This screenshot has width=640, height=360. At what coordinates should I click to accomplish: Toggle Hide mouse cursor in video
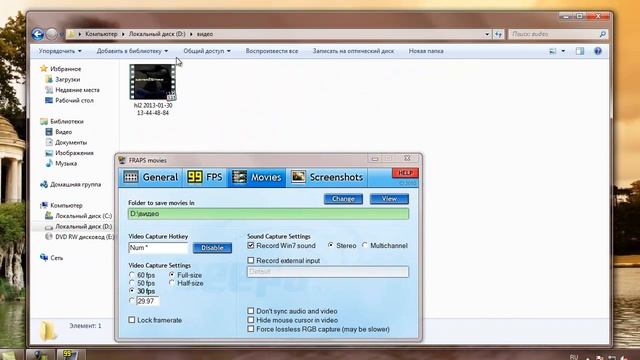click(x=251, y=320)
